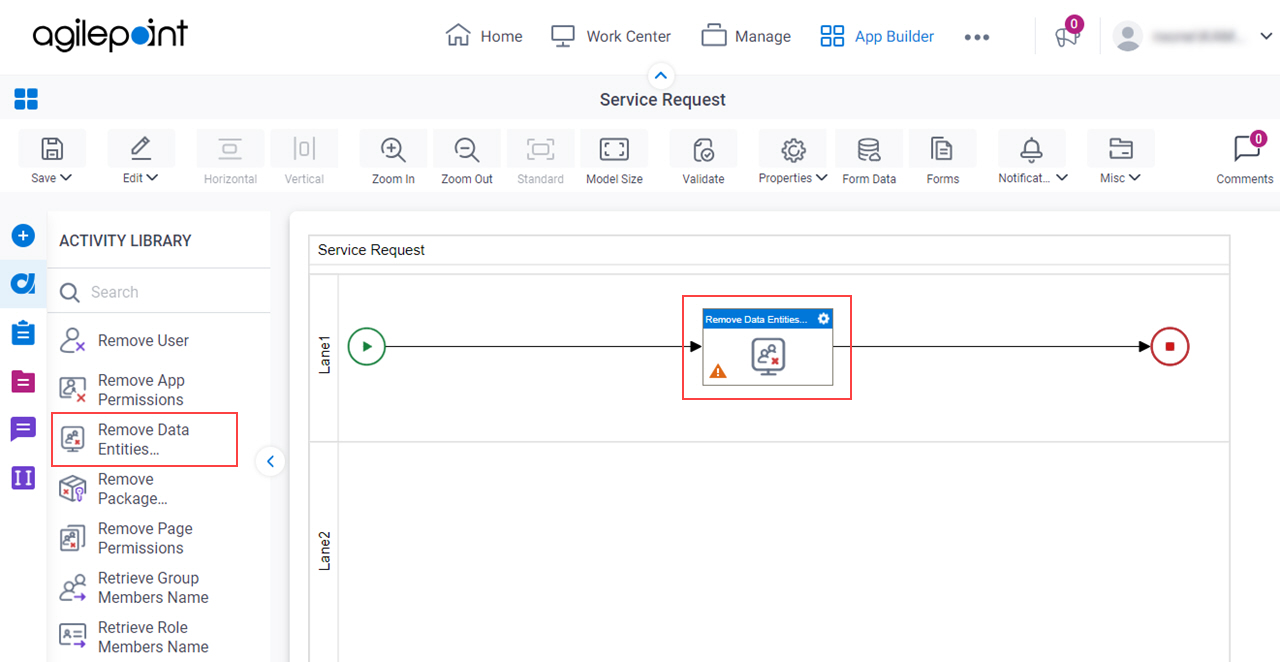Open the announcements megaphone icon
This screenshot has width=1280, height=662.
click(x=1067, y=37)
